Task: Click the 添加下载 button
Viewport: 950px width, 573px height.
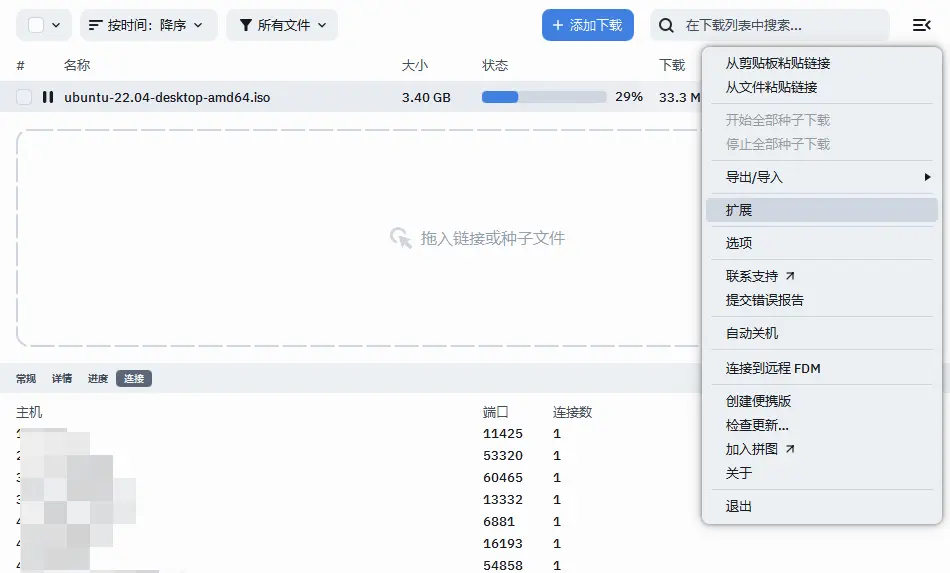Action: click(x=588, y=25)
